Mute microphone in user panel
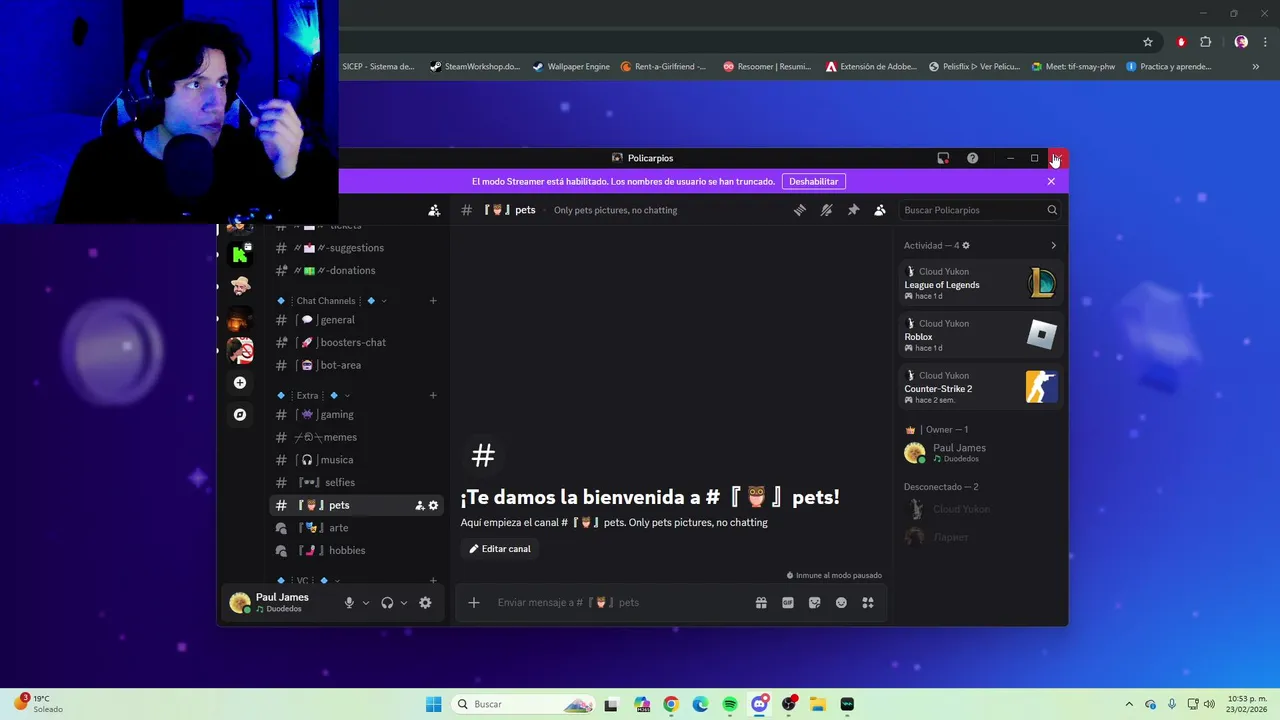 click(349, 603)
